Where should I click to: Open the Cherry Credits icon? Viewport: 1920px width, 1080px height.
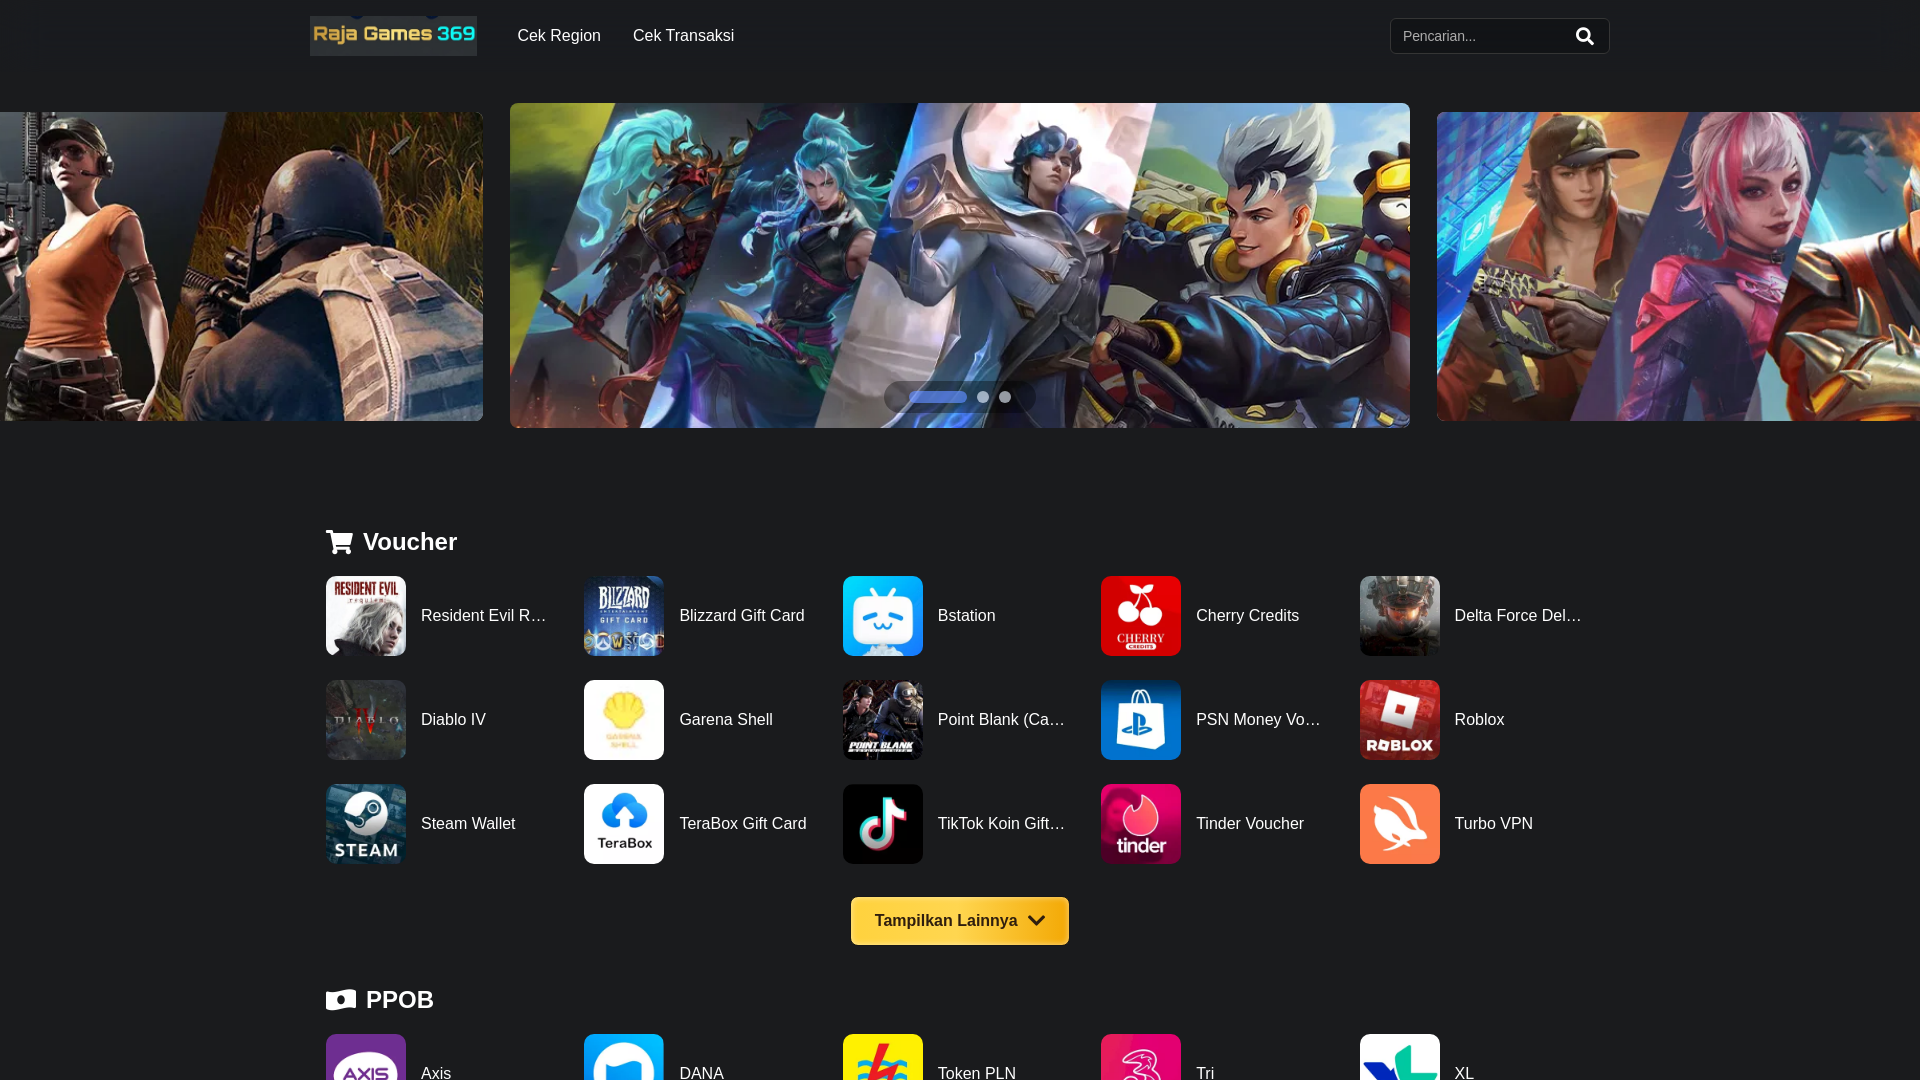[x=1140, y=616]
